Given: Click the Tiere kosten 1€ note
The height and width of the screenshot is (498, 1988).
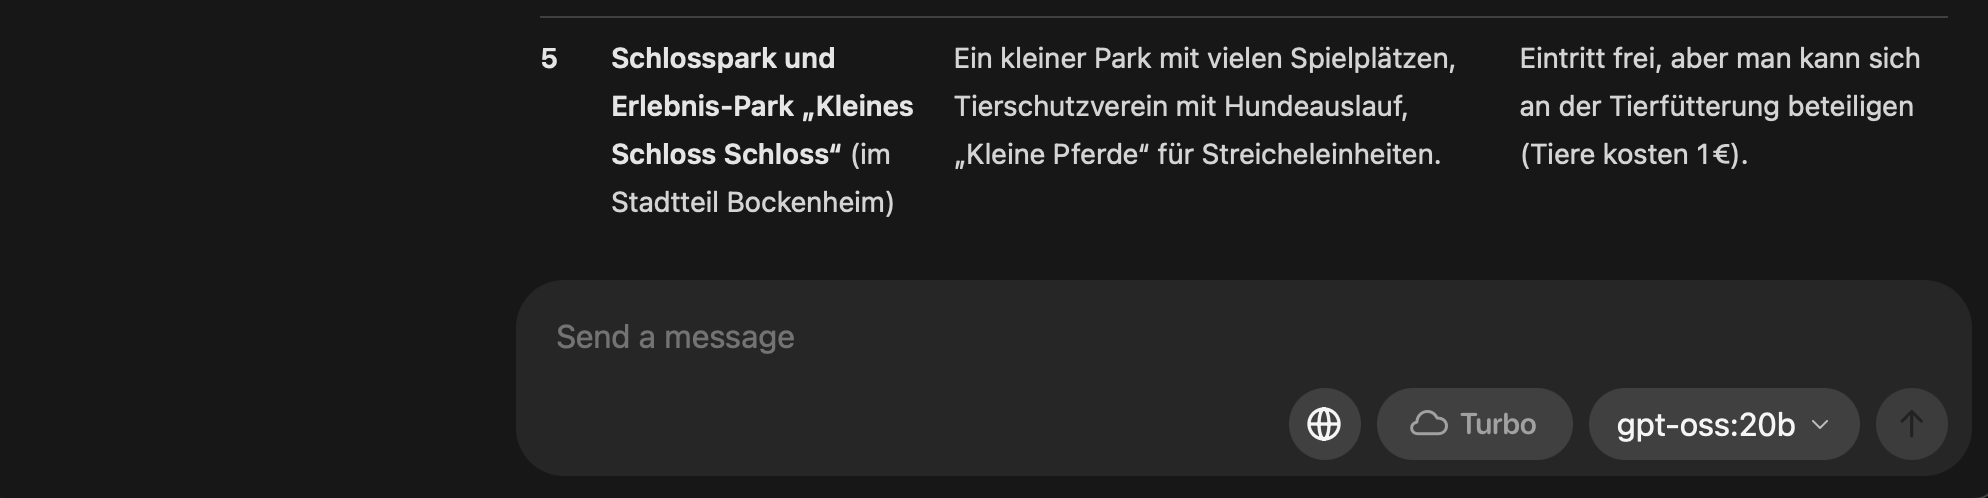Looking at the screenshot, I should pyautogui.click(x=1634, y=154).
